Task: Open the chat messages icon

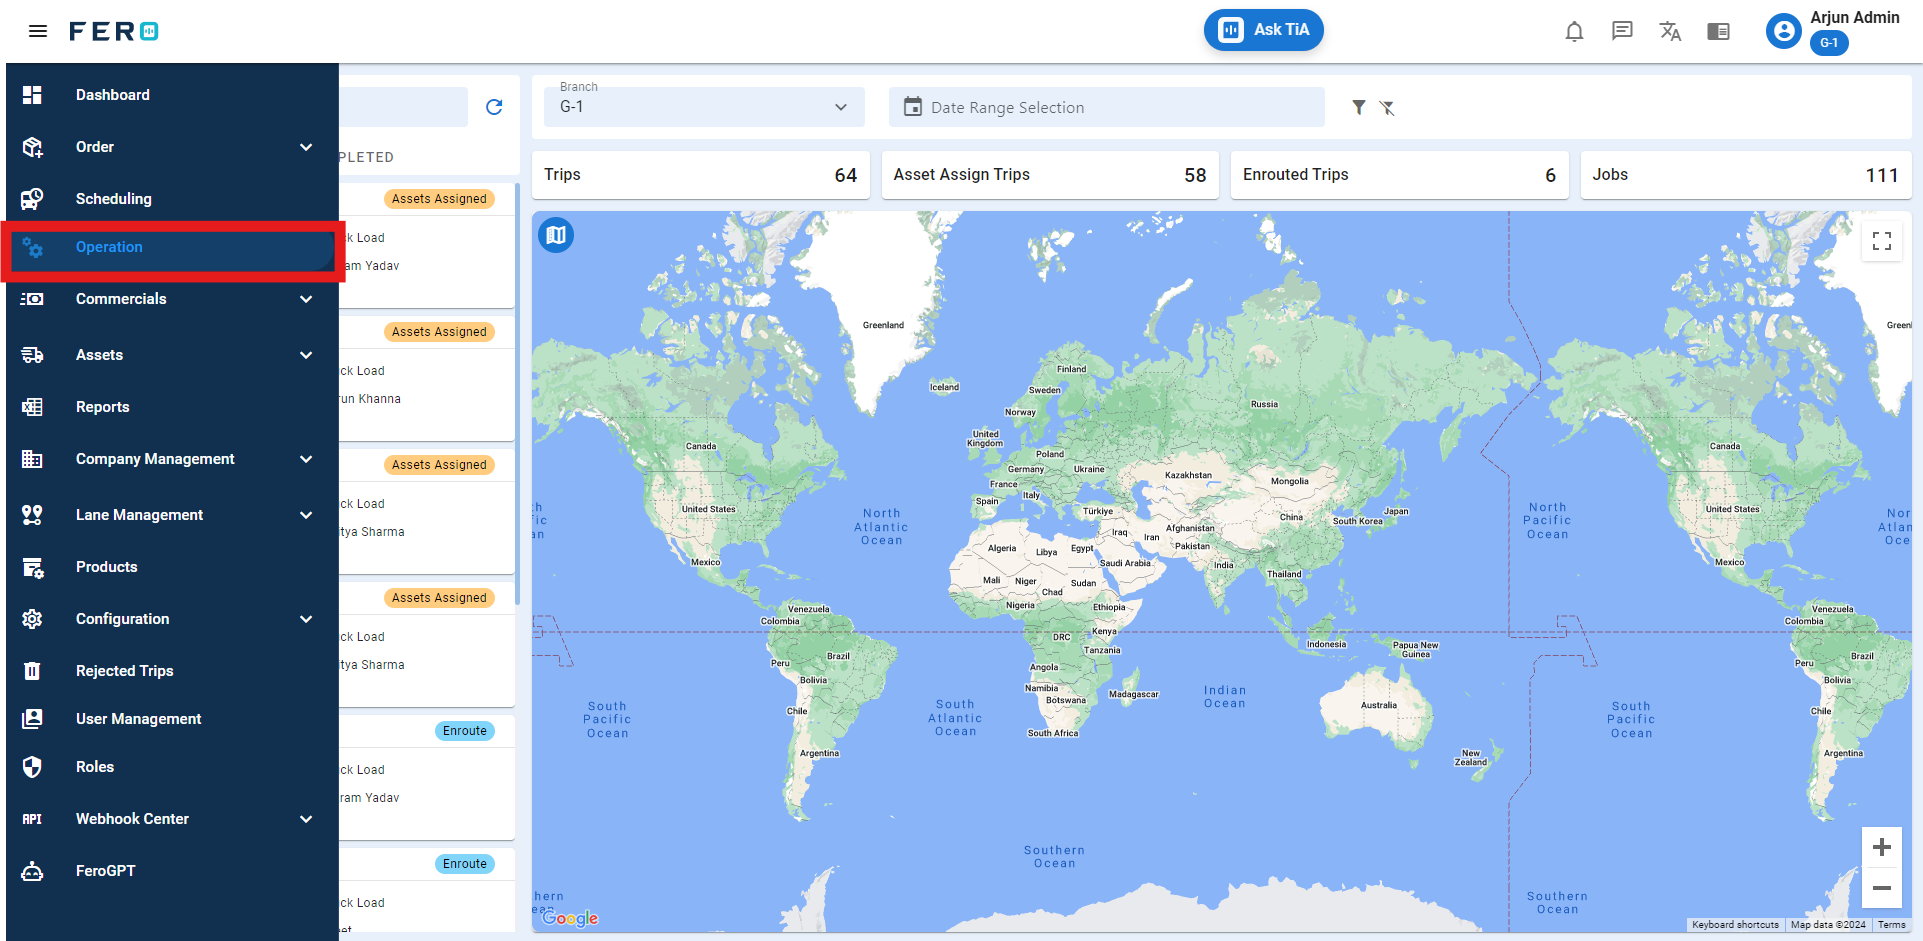Action: point(1622,32)
